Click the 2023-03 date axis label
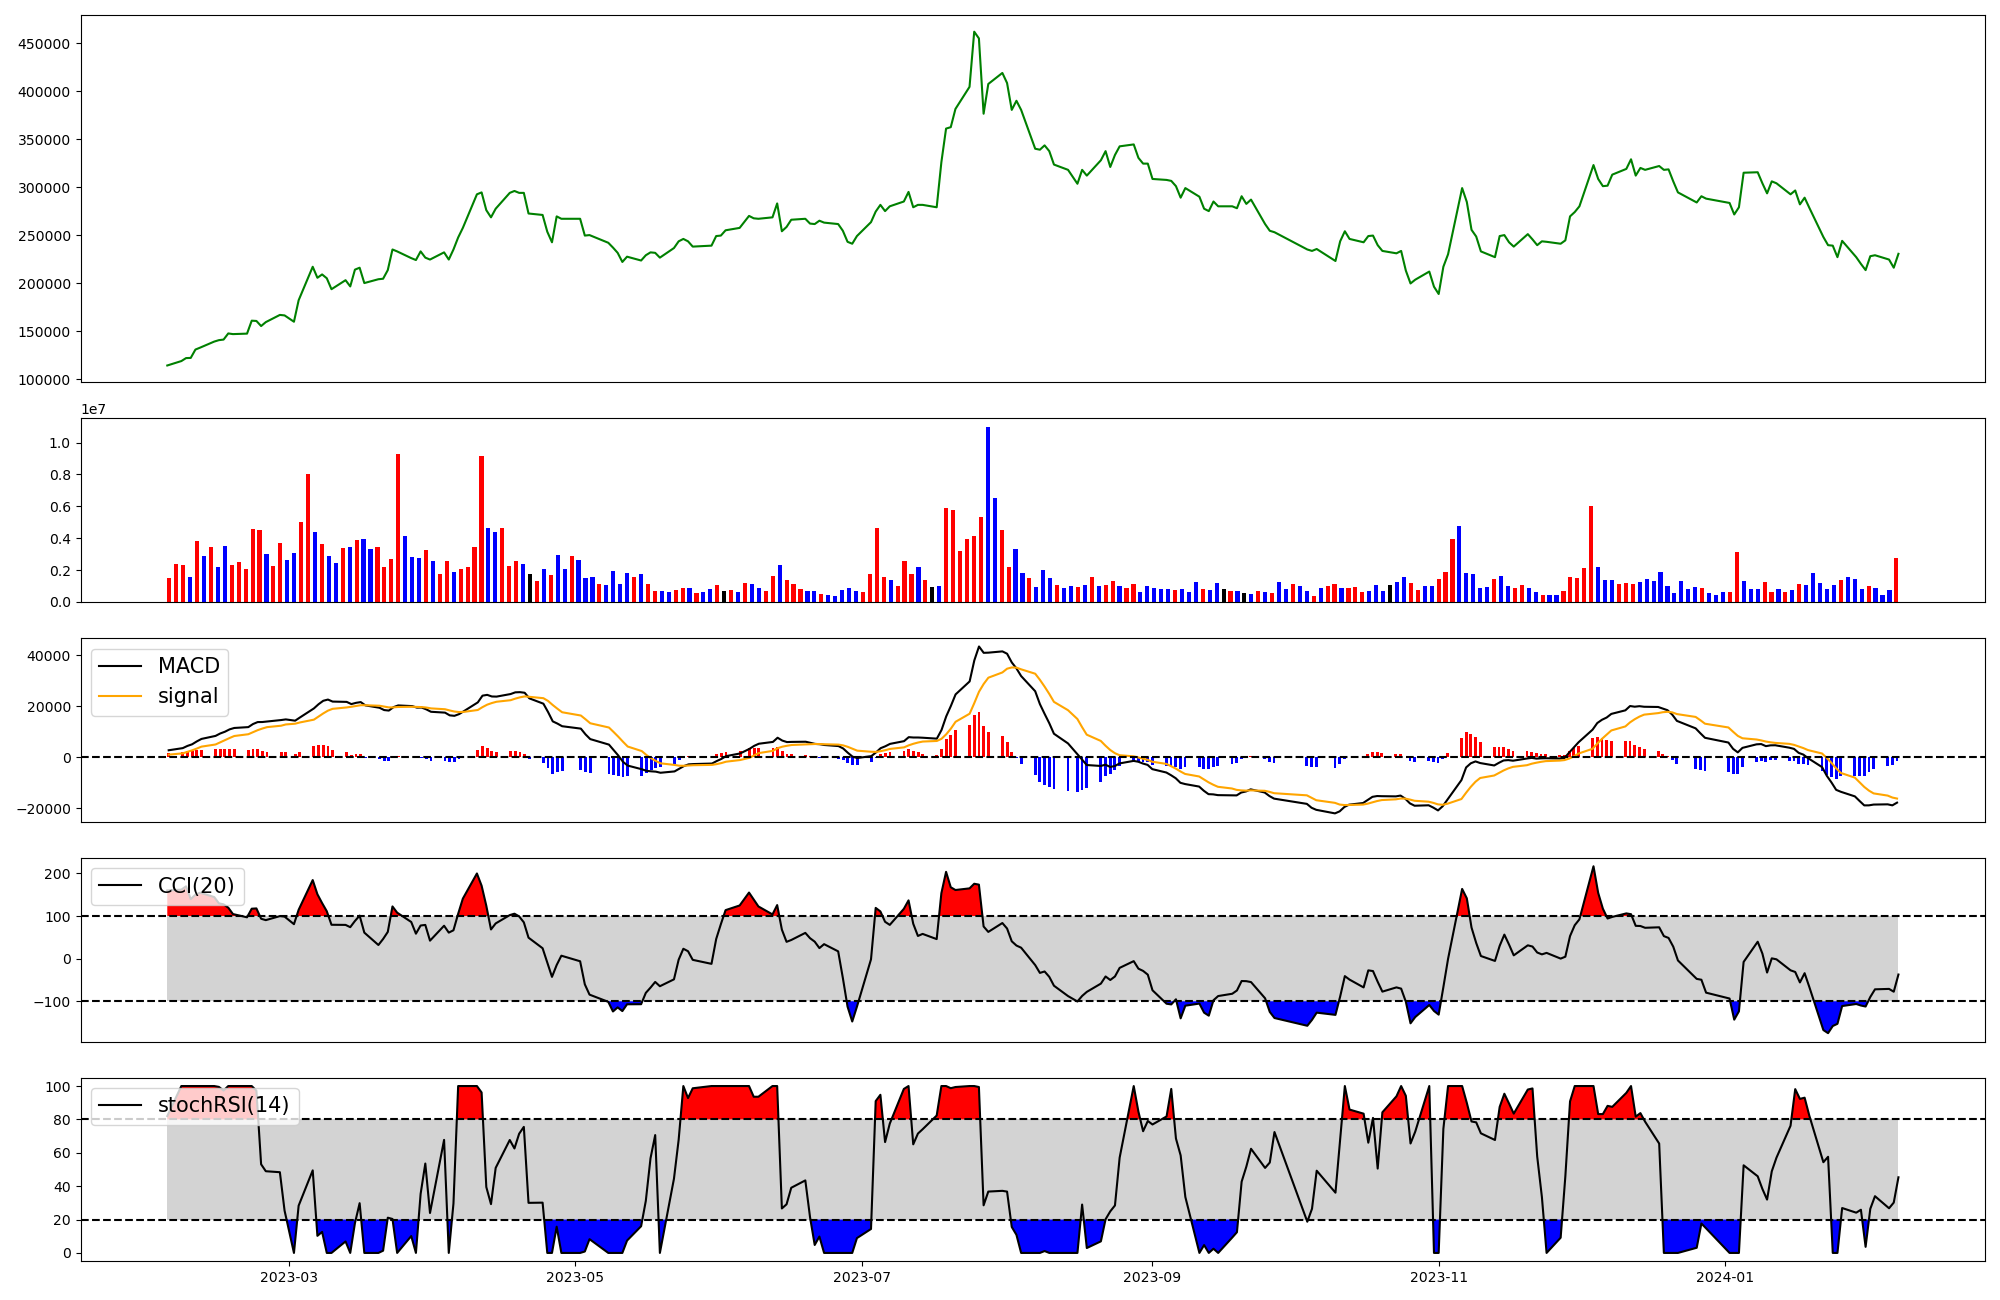Image resolution: width=2000 pixels, height=1300 pixels. [x=289, y=1277]
